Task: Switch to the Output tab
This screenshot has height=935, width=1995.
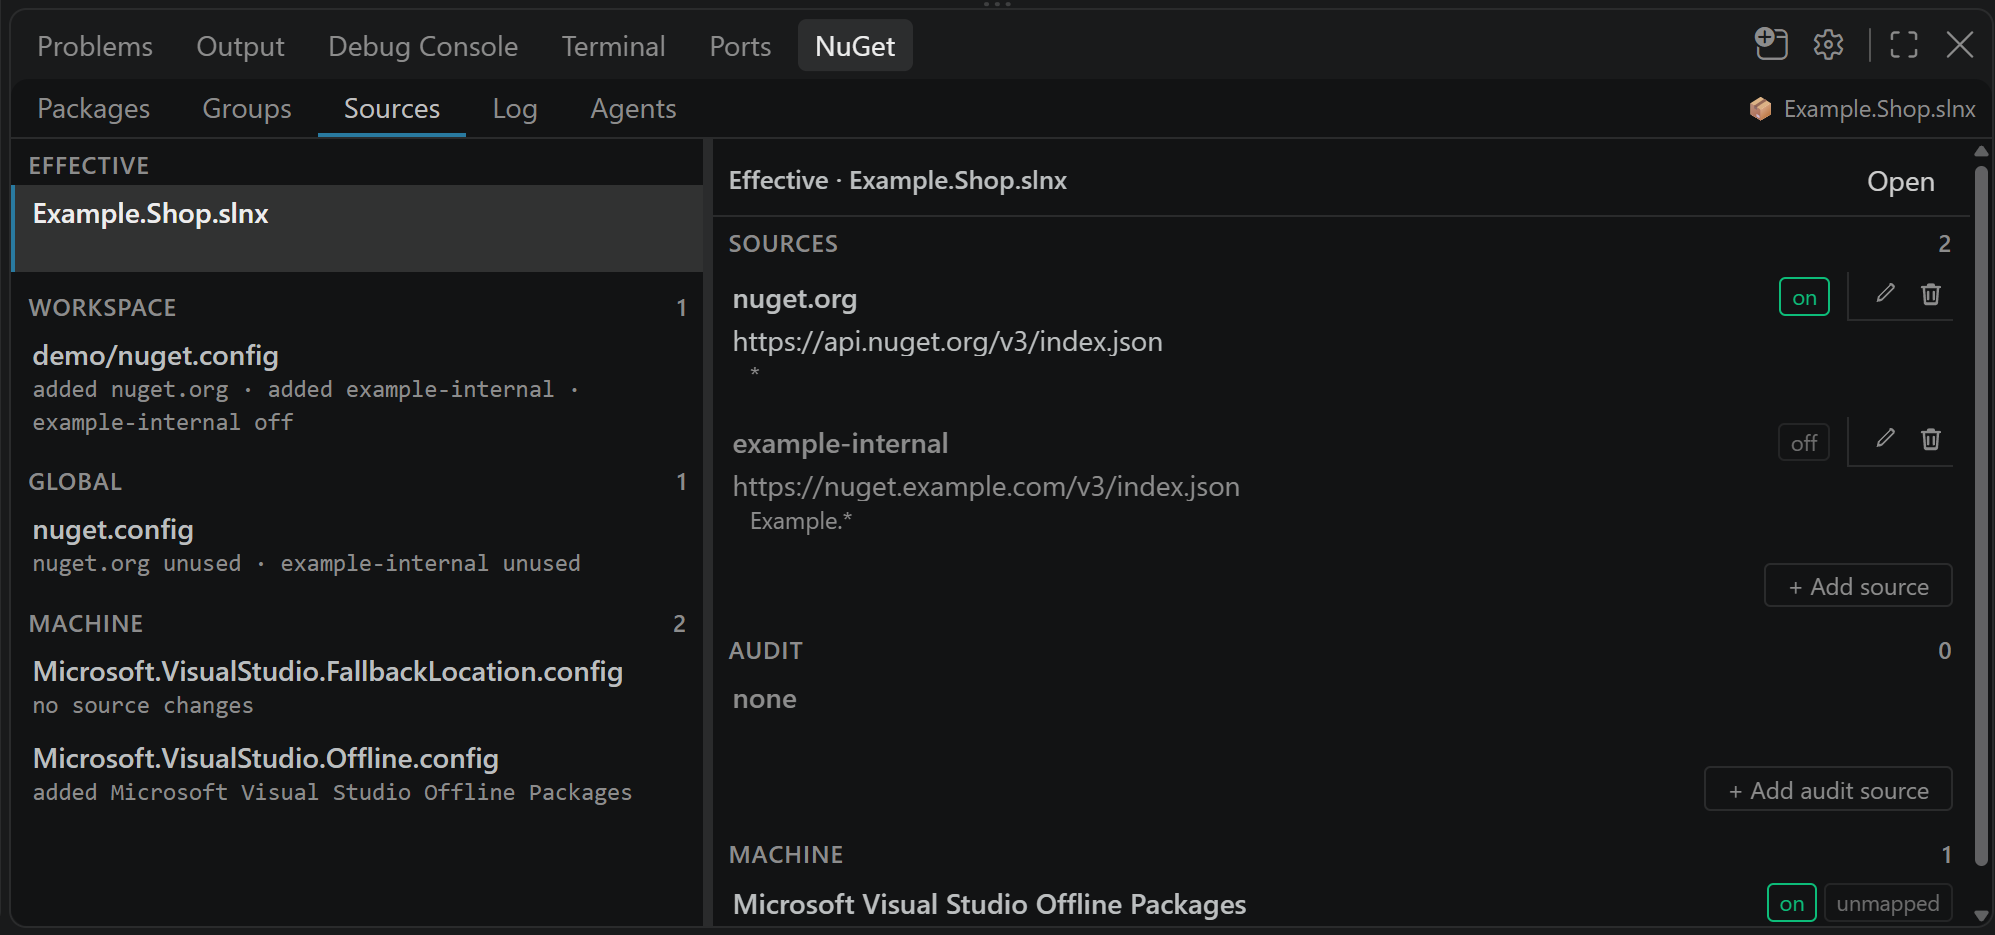Action: point(240,46)
